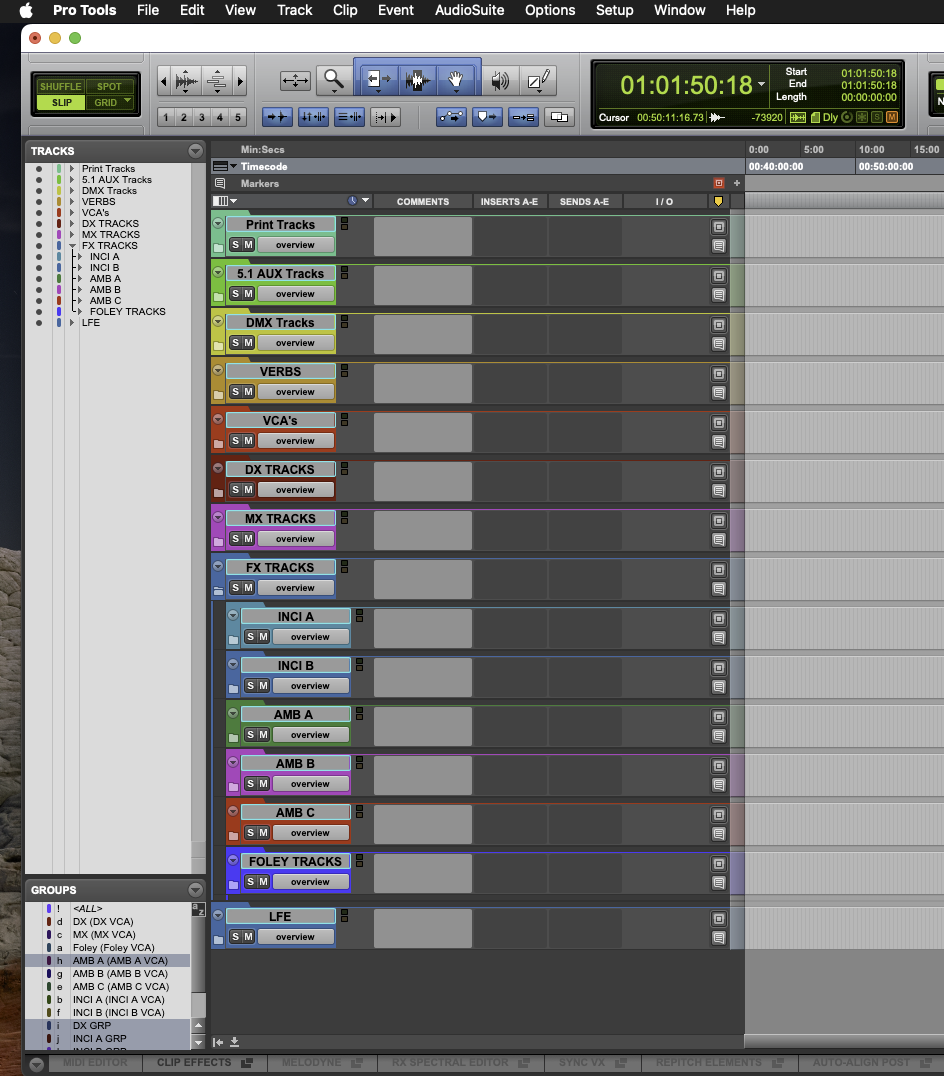This screenshot has width=944, height=1076.
Task: Select the Grabber hand tool
Action: point(456,80)
